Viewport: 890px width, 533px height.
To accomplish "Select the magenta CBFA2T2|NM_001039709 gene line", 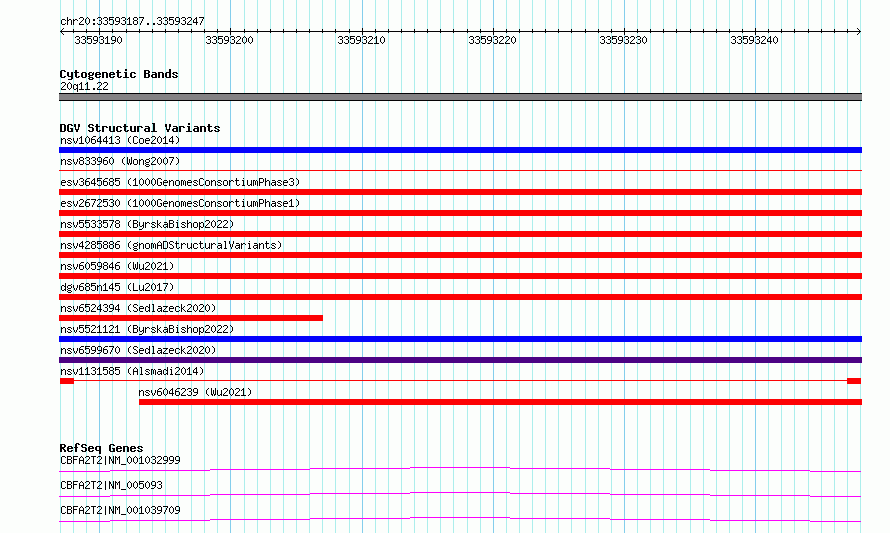I will coord(460,519).
